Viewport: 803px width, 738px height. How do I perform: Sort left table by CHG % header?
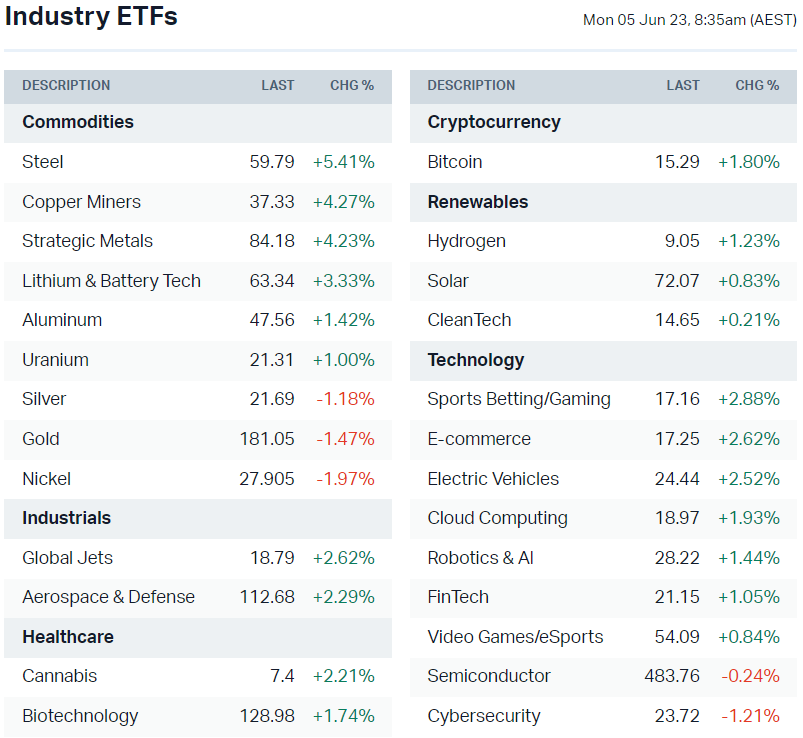pyautogui.click(x=352, y=86)
